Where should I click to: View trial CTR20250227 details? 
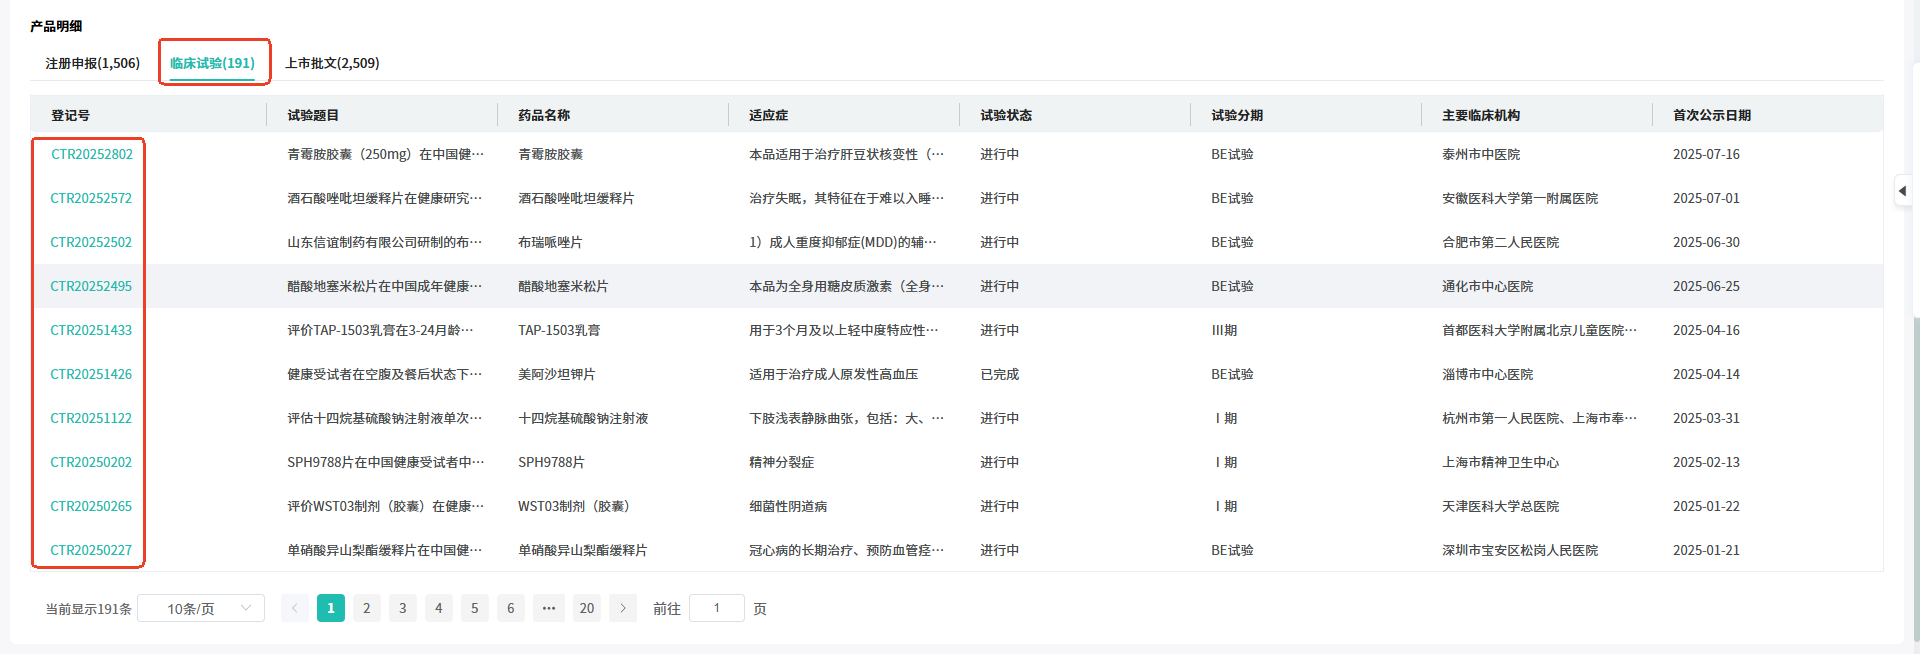coord(91,550)
